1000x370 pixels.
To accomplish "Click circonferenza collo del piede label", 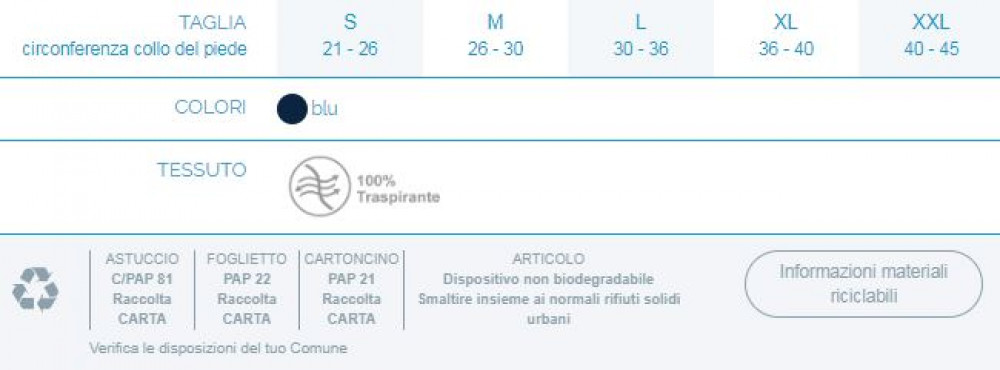I will click(135, 49).
